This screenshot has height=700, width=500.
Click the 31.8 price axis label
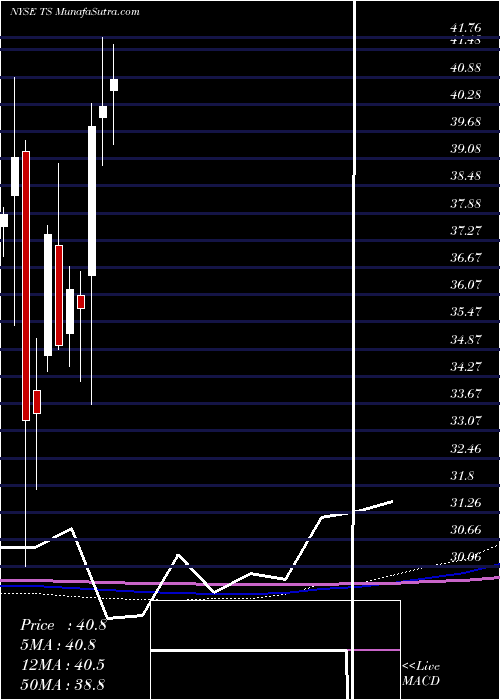pyautogui.click(x=462, y=475)
